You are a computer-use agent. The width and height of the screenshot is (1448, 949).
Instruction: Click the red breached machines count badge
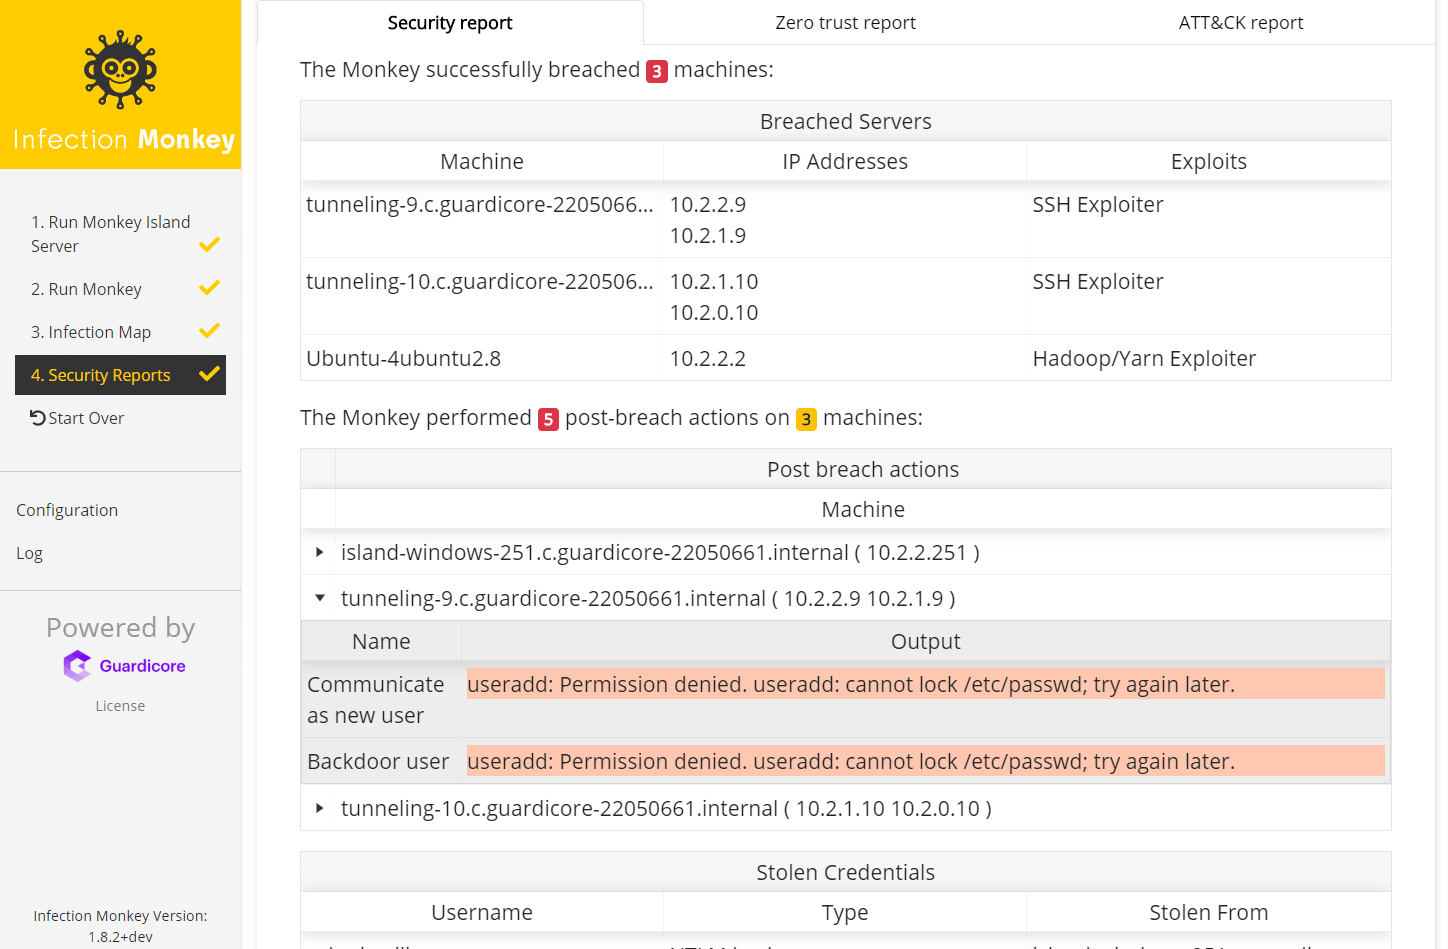pos(656,71)
